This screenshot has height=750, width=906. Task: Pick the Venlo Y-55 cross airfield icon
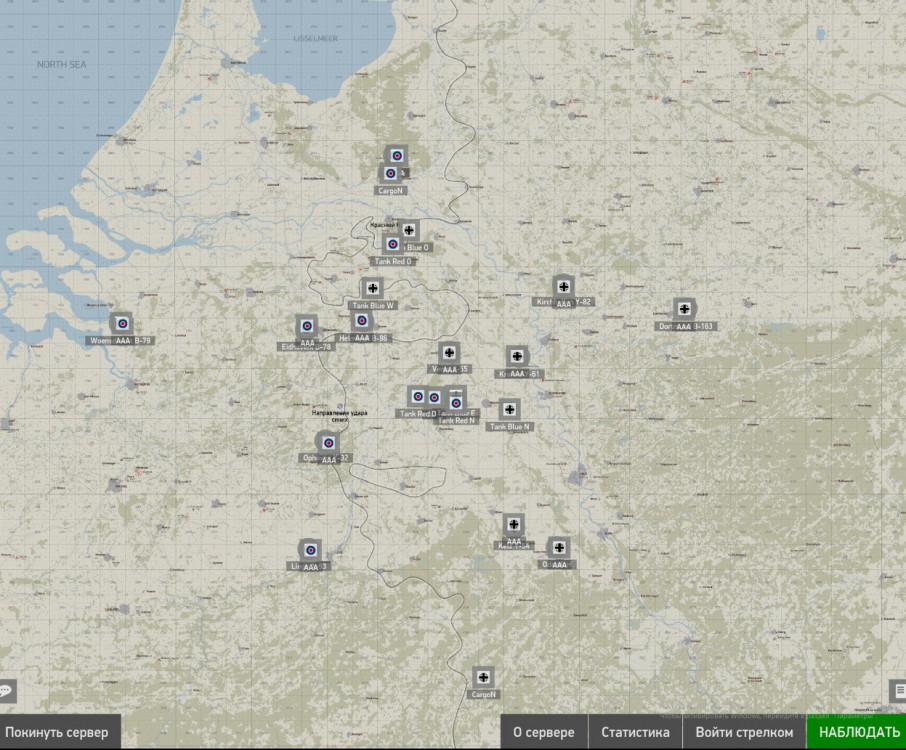pyautogui.click(x=449, y=352)
